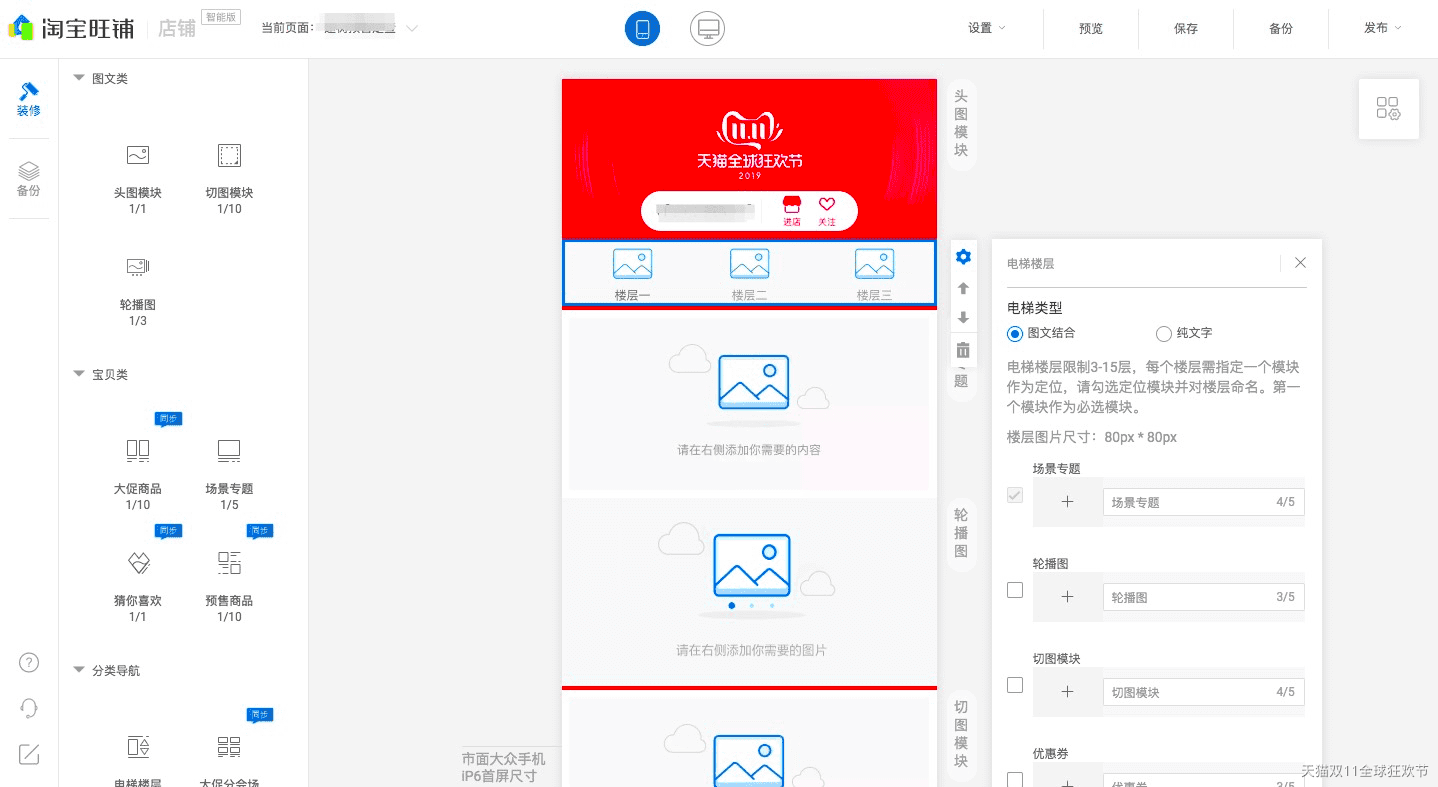Click 预览 preview button
1438x787 pixels.
[1091, 29]
